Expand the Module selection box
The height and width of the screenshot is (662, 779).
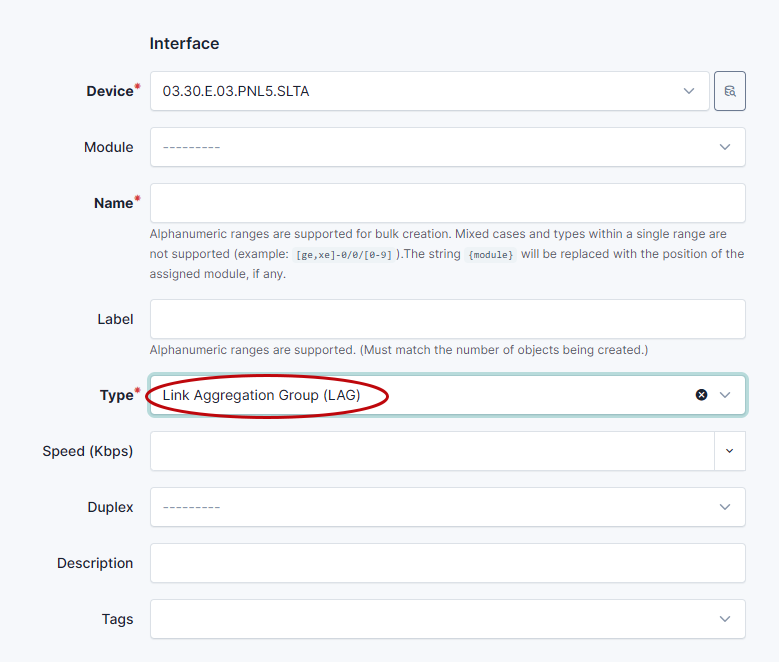coord(430,147)
